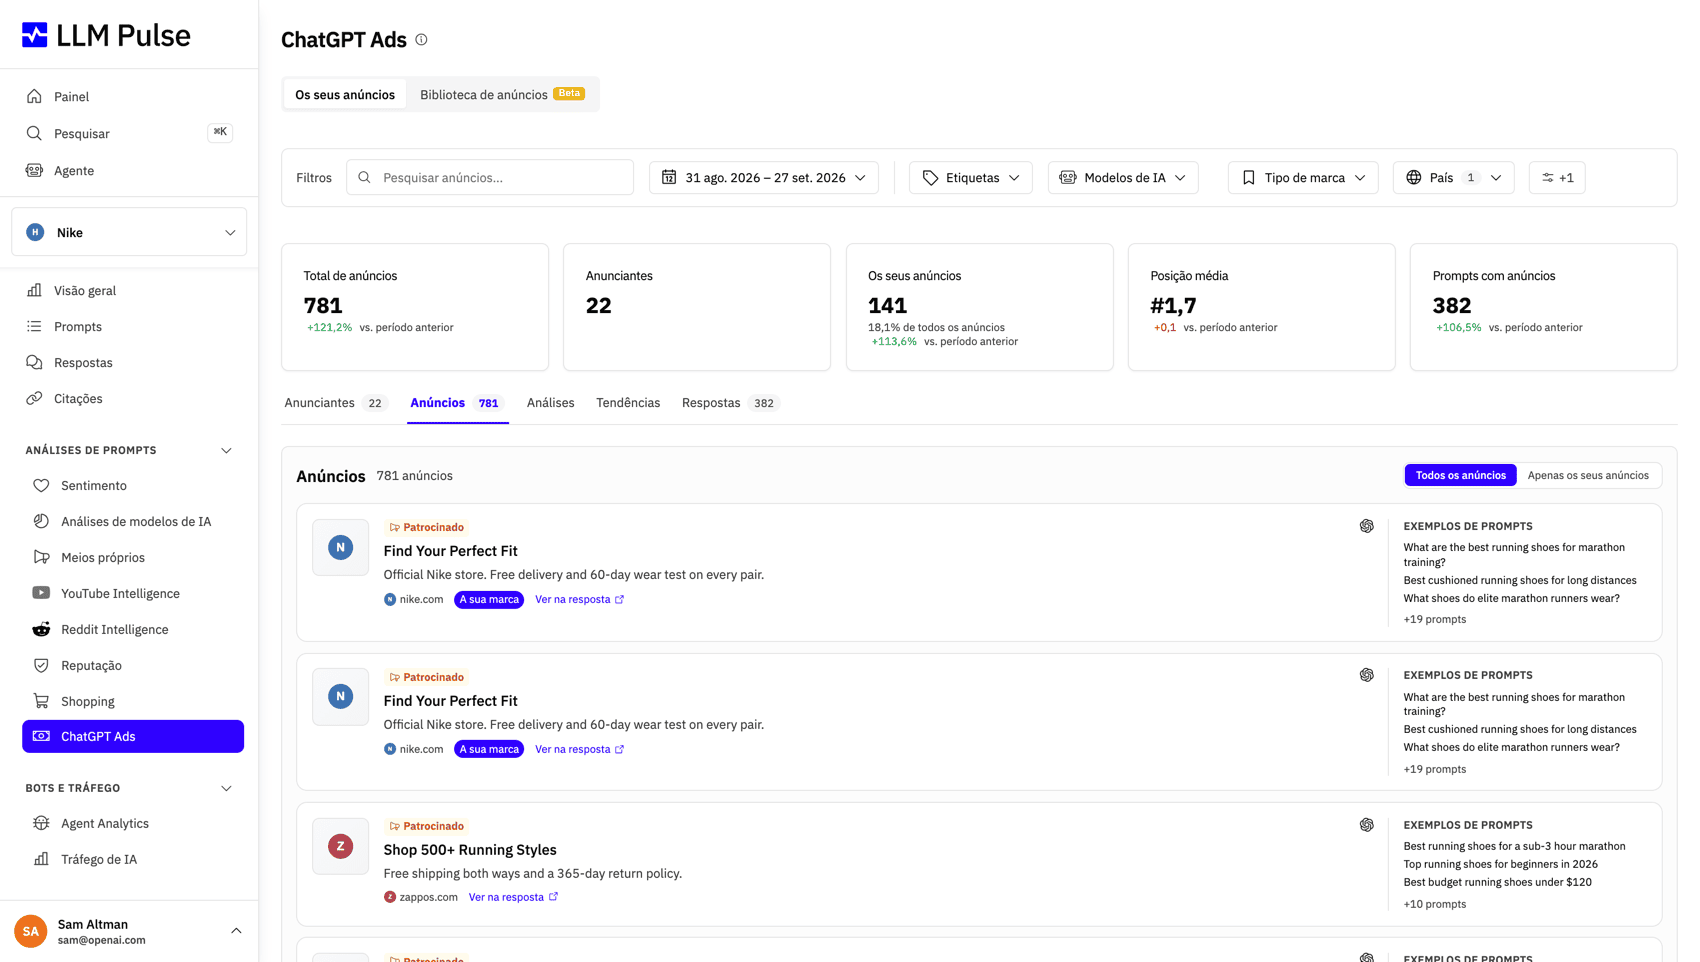Collapse the Análises de Prompts section
Viewport: 1700px width, 962px height.
coord(226,451)
